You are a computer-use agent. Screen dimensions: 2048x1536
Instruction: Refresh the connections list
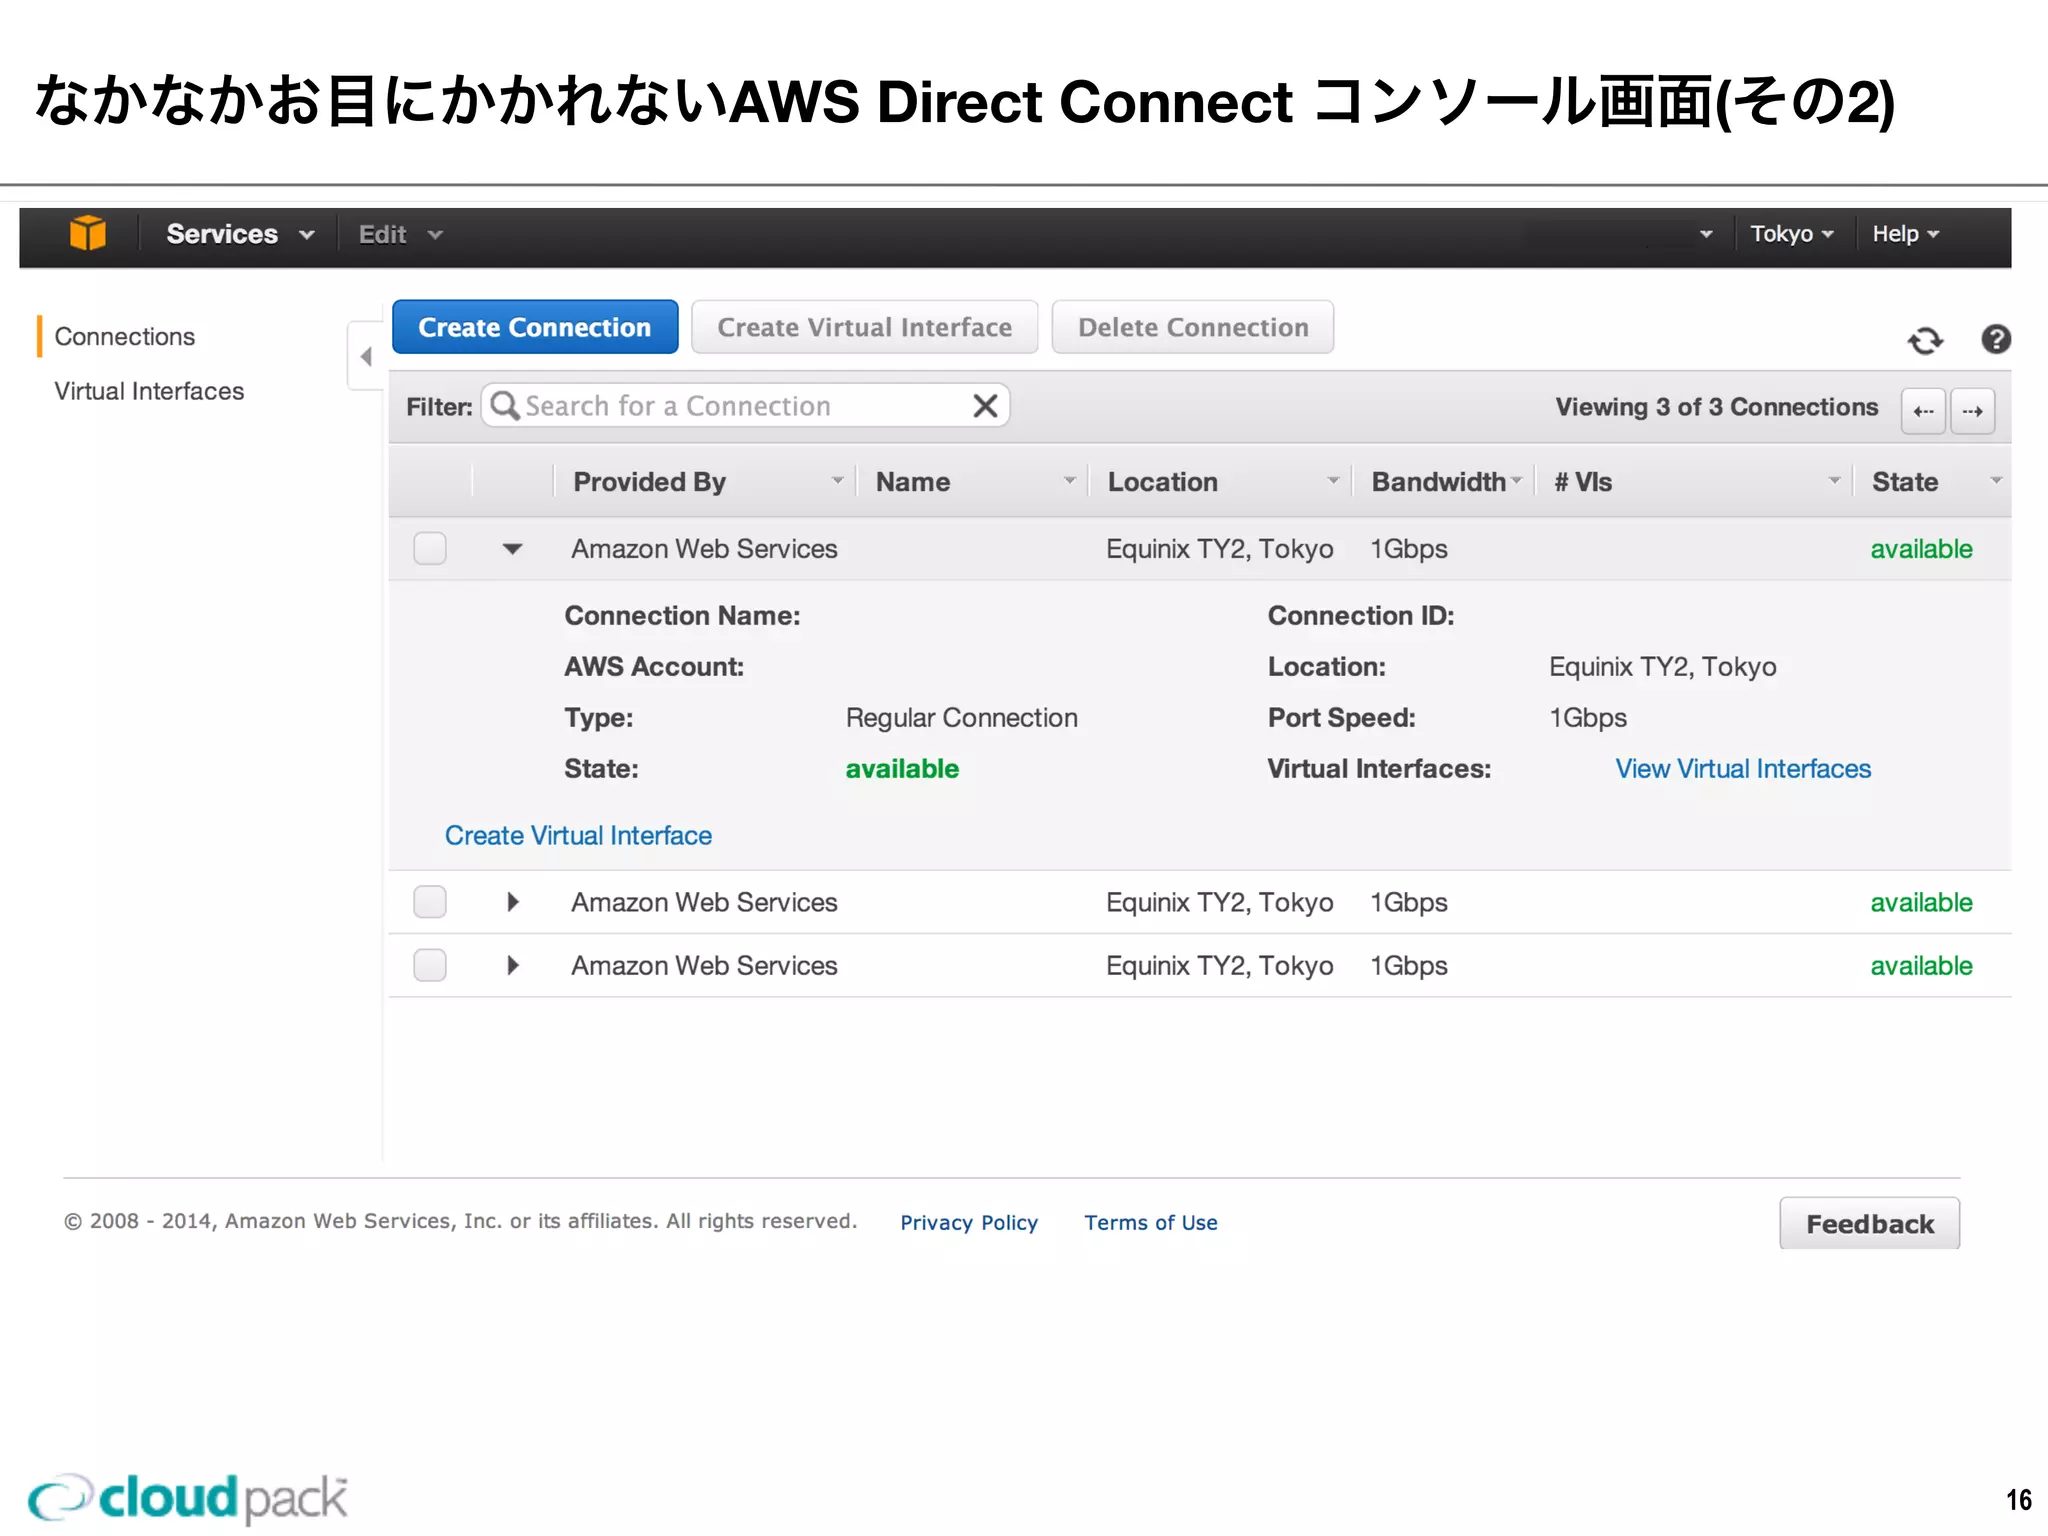tap(1925, 341)
